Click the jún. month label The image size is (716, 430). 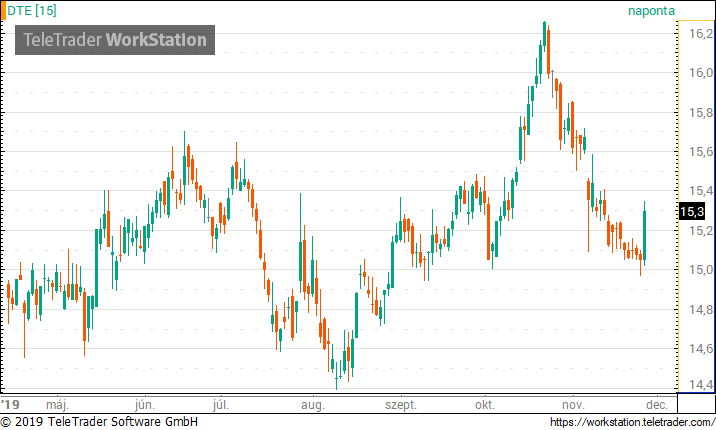(x=145, y=404)
